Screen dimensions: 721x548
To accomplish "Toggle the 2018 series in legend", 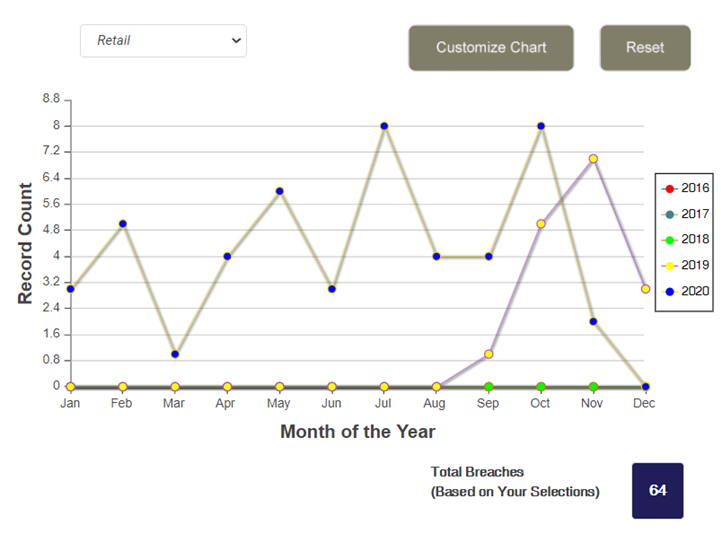I will tap(686, 240).
